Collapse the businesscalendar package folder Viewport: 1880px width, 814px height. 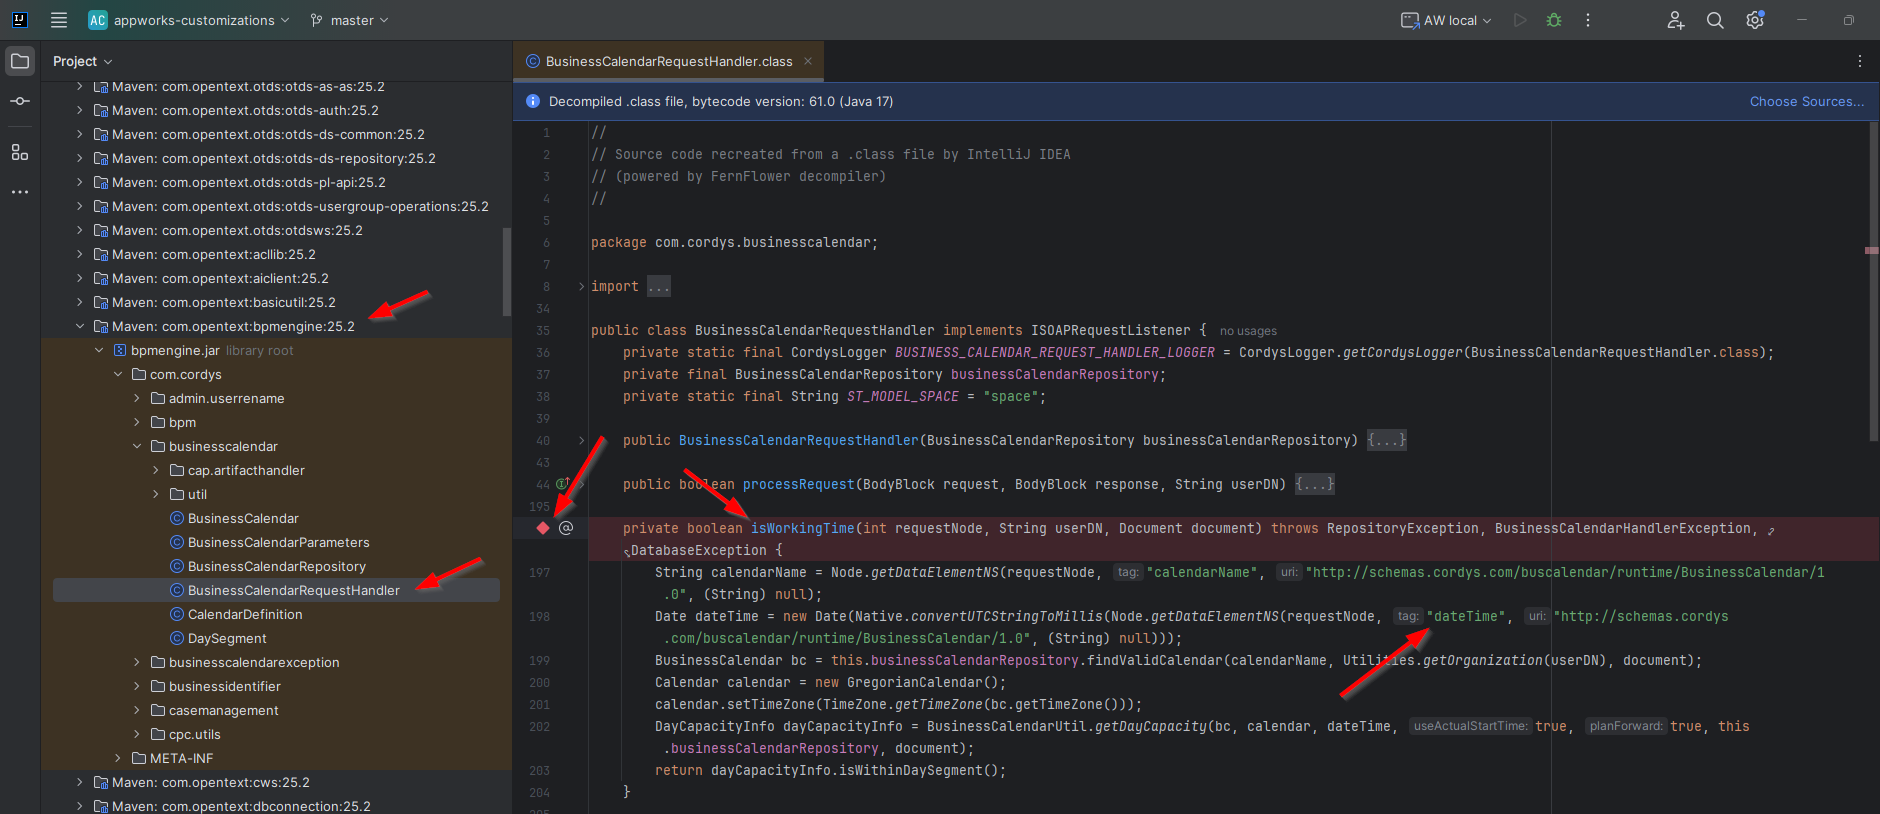coord(137,446)
